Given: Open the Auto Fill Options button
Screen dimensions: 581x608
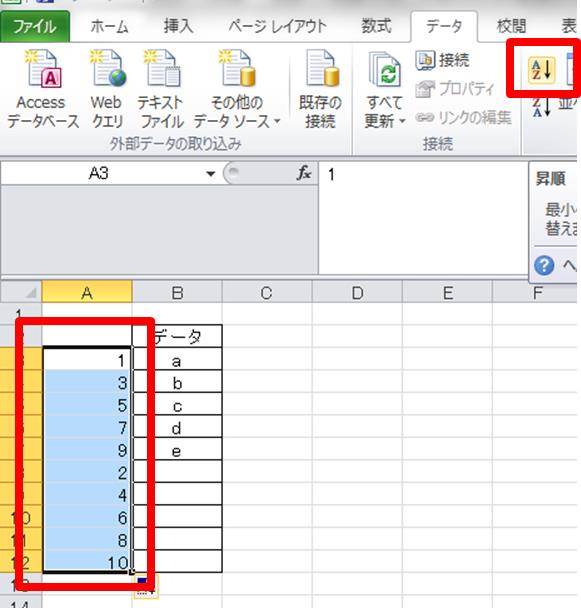Looking at the screenshot, I should click(145, 586).
